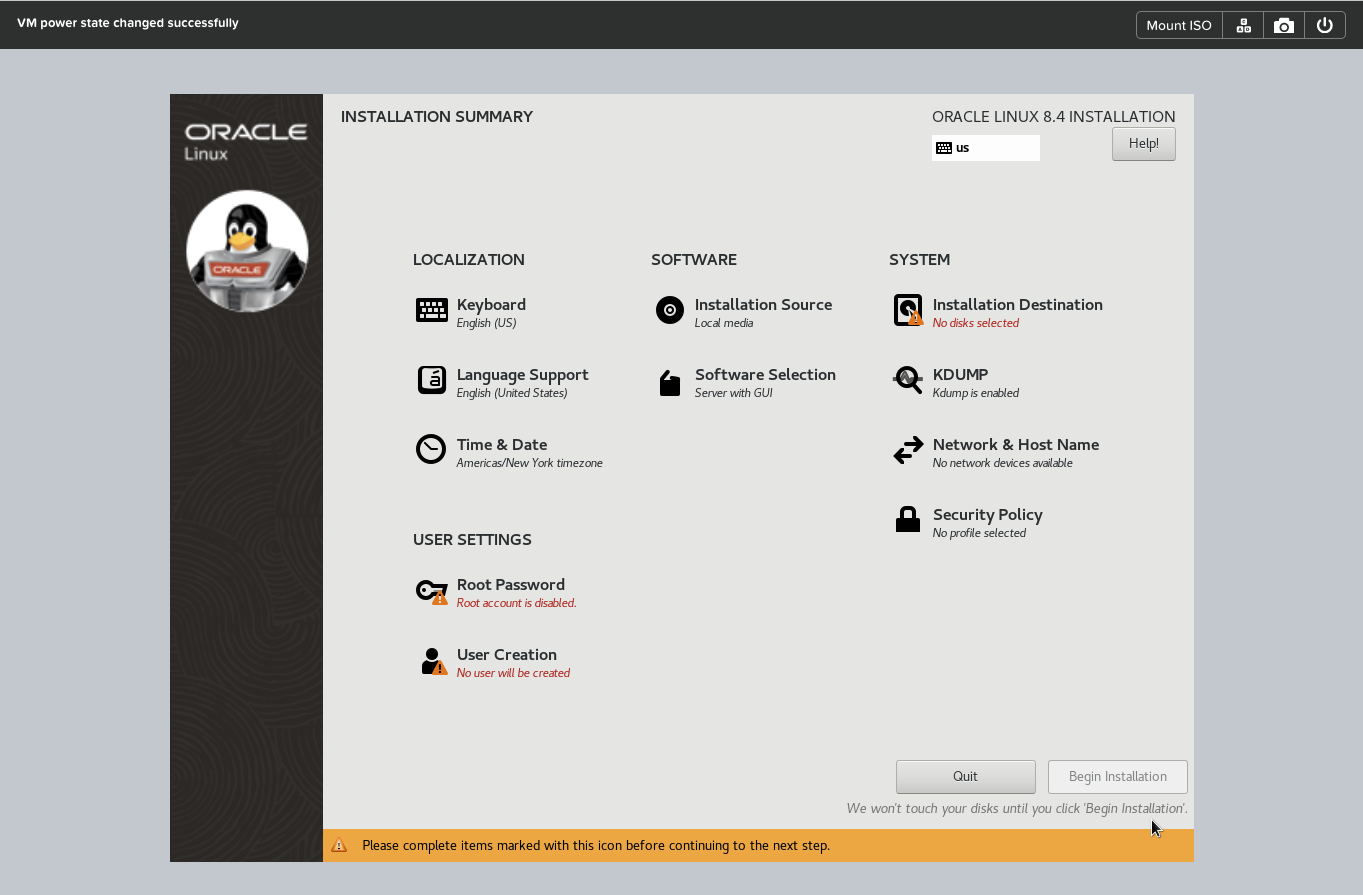Click 'Kdump is enabled' text

(976, 393)
